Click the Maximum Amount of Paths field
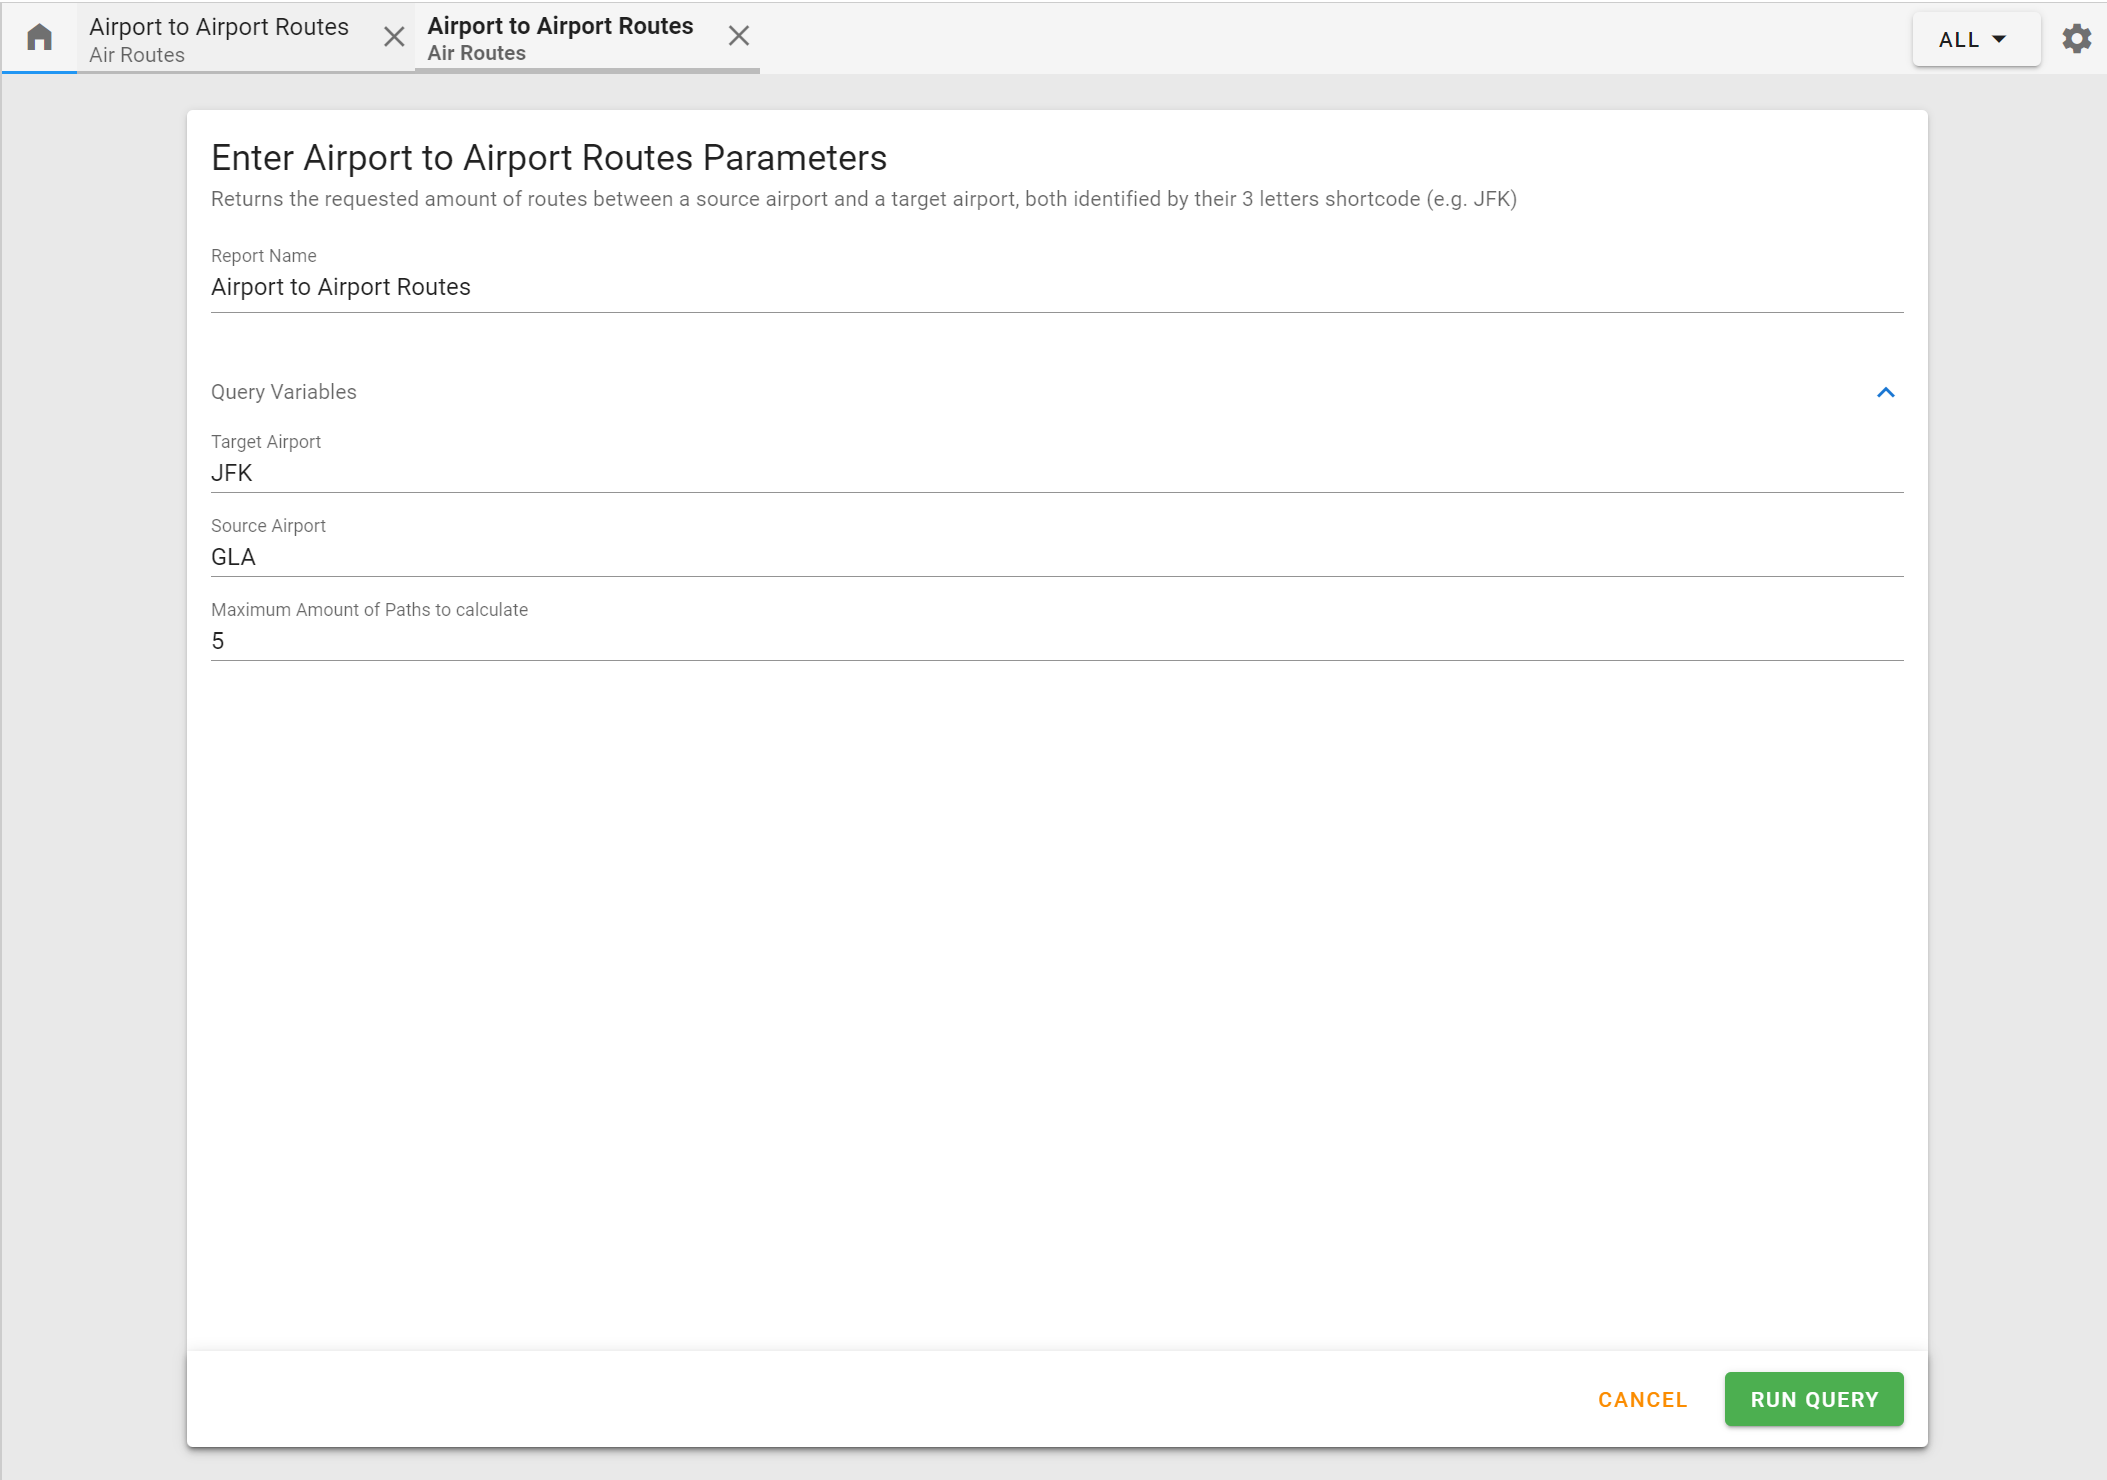Viewport: 2107px width, 1480px height. tap(1057, 641)
